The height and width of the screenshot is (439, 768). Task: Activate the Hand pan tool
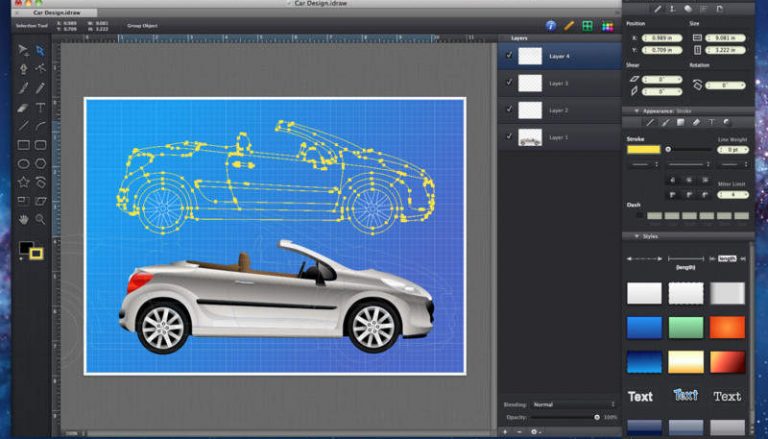[23, 219]
